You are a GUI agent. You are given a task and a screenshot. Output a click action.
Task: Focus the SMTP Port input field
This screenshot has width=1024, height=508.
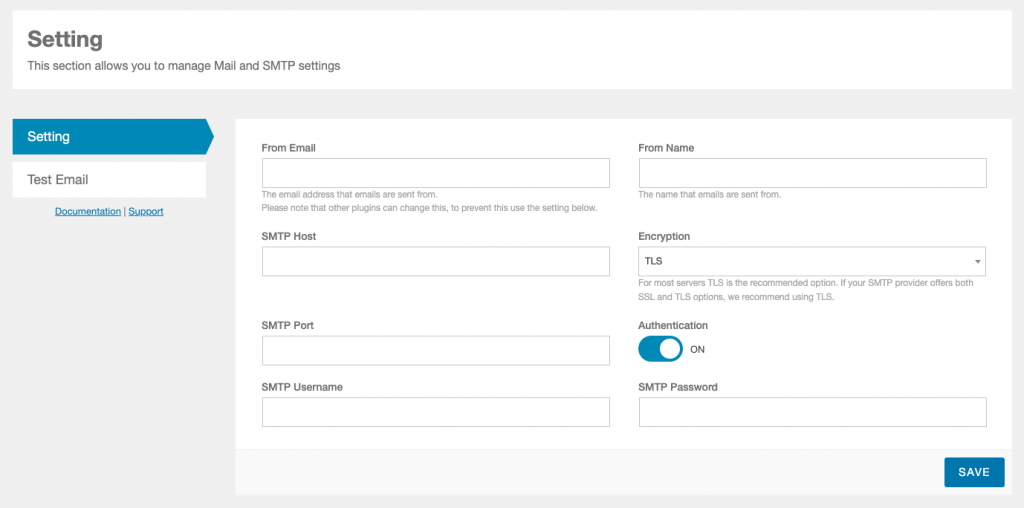point(435,350)
